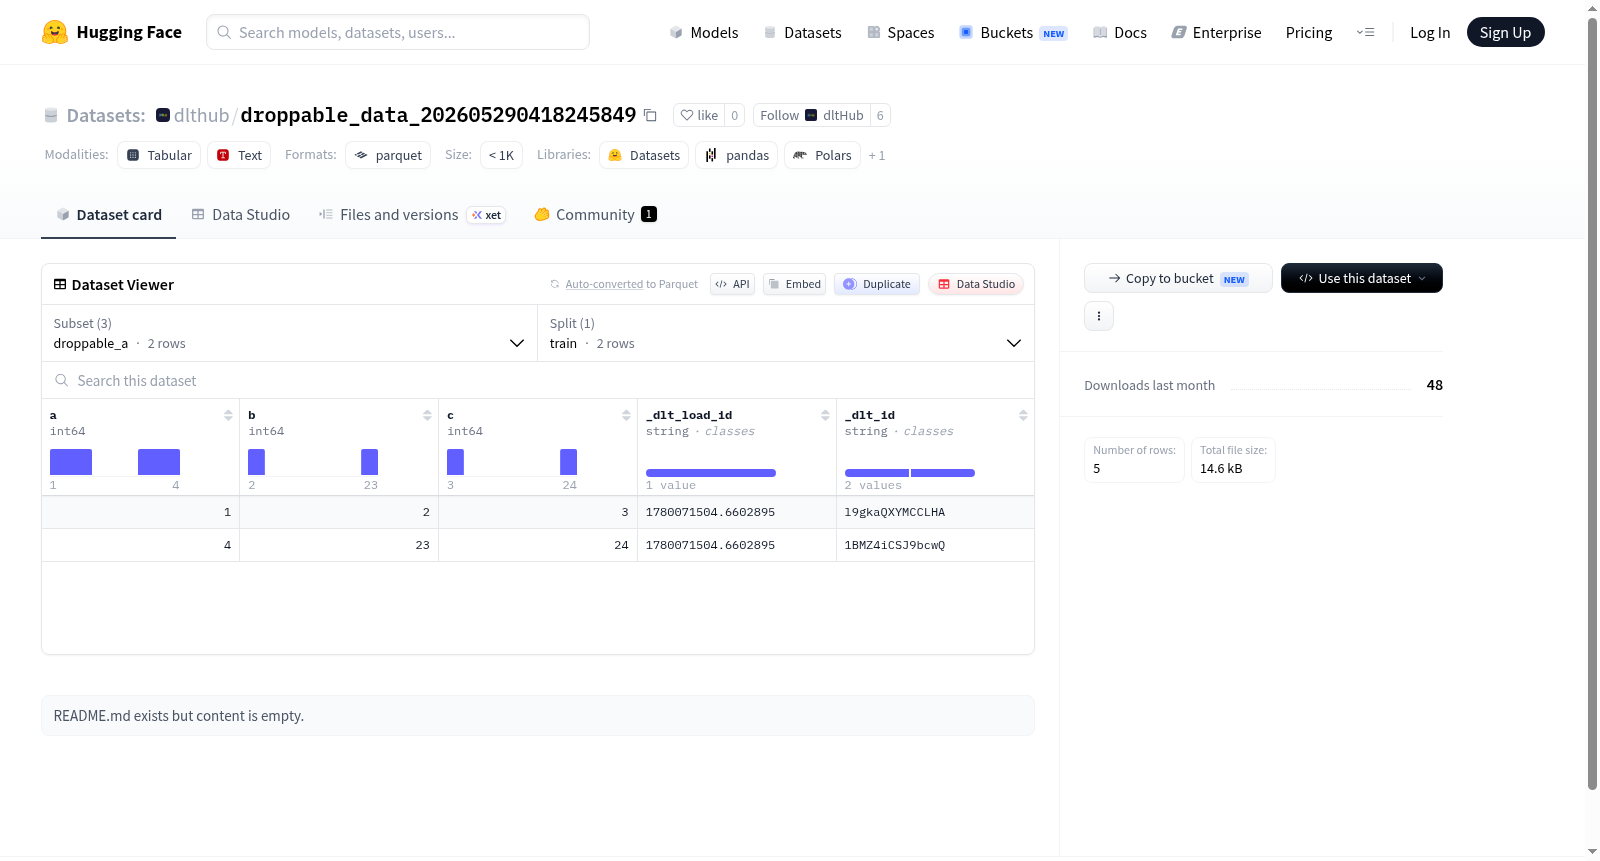Image resolution: width=1600 pixels, height=861 pixels.
Task: Focus the Search this dataset field
Action: (538, 380)
